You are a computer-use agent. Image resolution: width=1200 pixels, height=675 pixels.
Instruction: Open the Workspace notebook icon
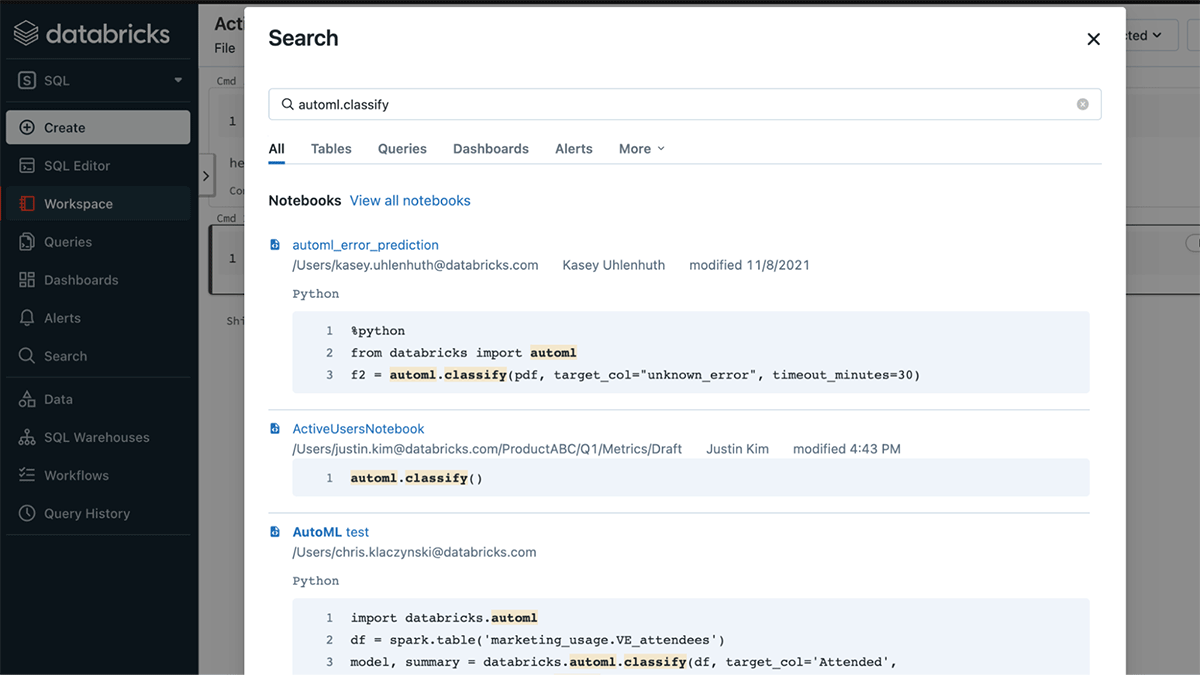[27, 204]
